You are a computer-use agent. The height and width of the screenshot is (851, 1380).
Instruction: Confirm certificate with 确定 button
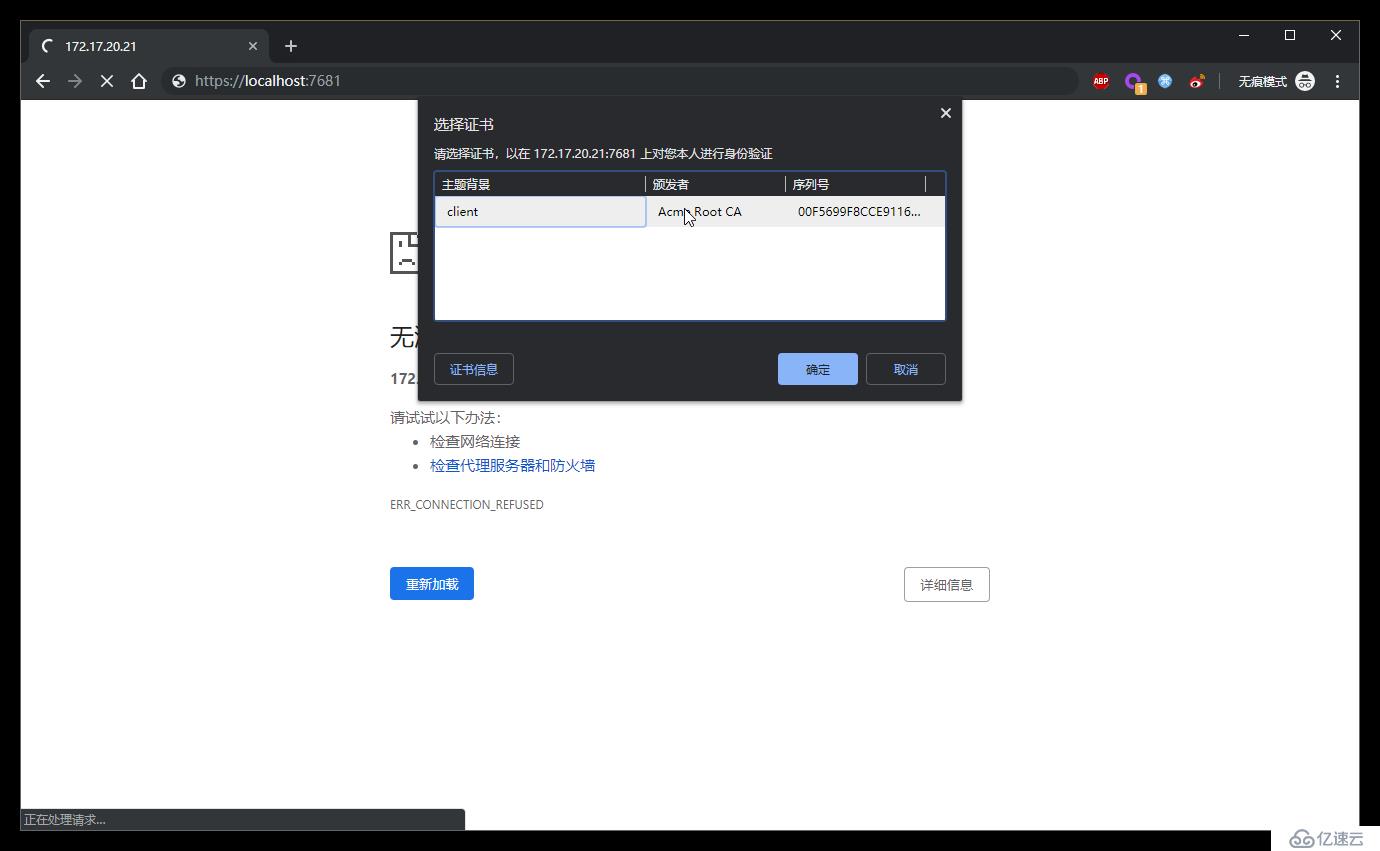coord(818,369)
